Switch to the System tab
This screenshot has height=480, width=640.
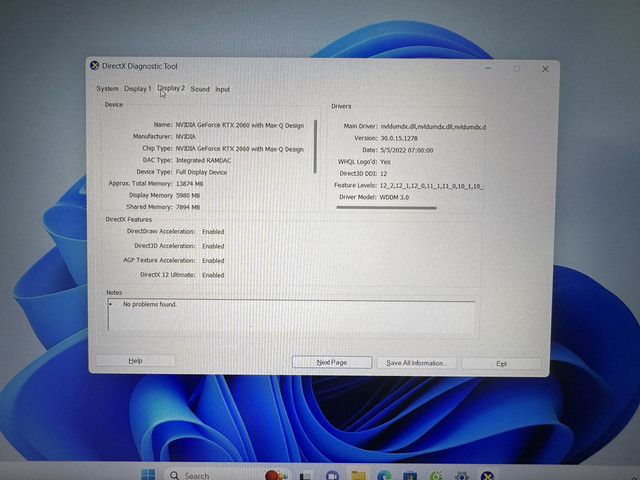click(x=107, y=89)
